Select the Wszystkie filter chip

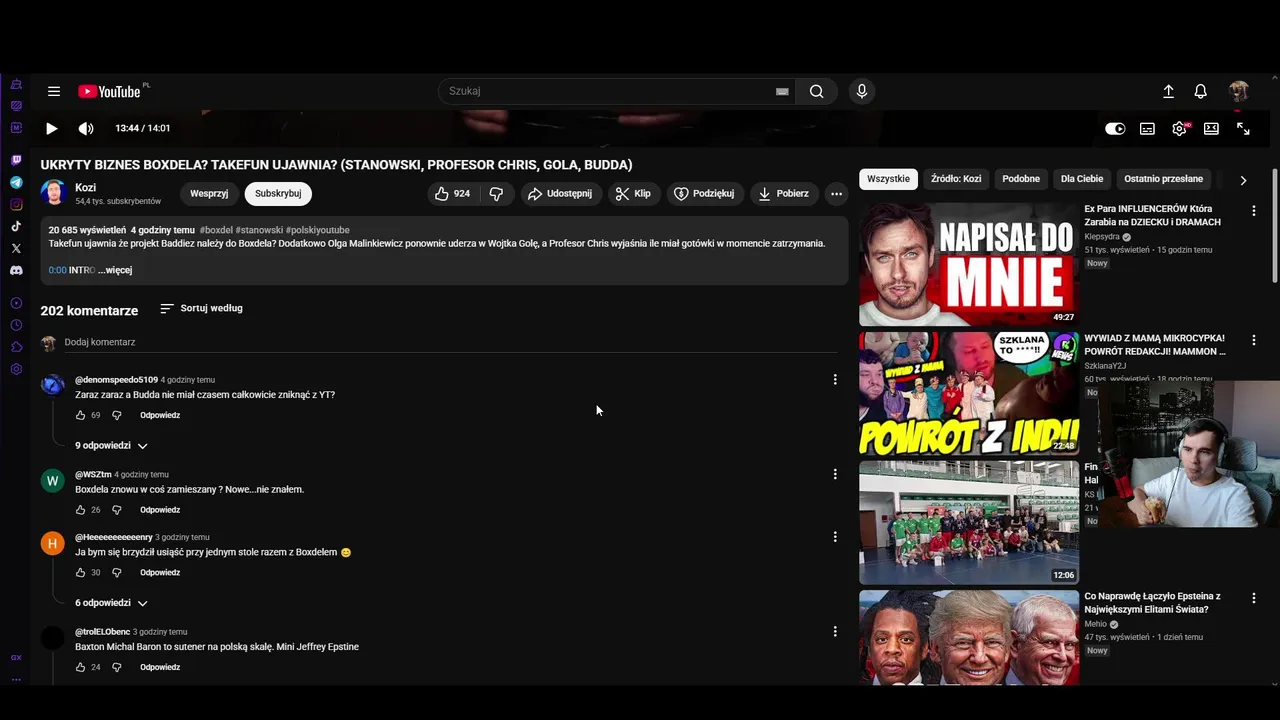pyautogui.click(x=888, y=179)
